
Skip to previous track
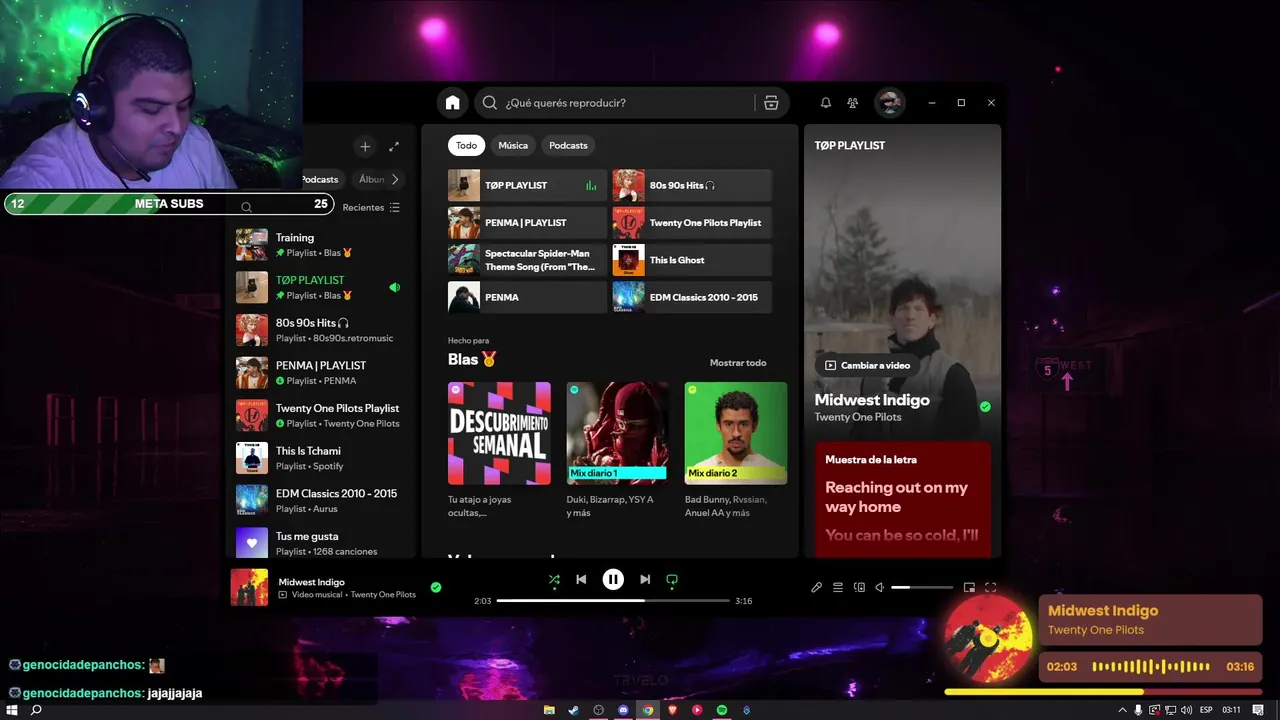point(581,579)
